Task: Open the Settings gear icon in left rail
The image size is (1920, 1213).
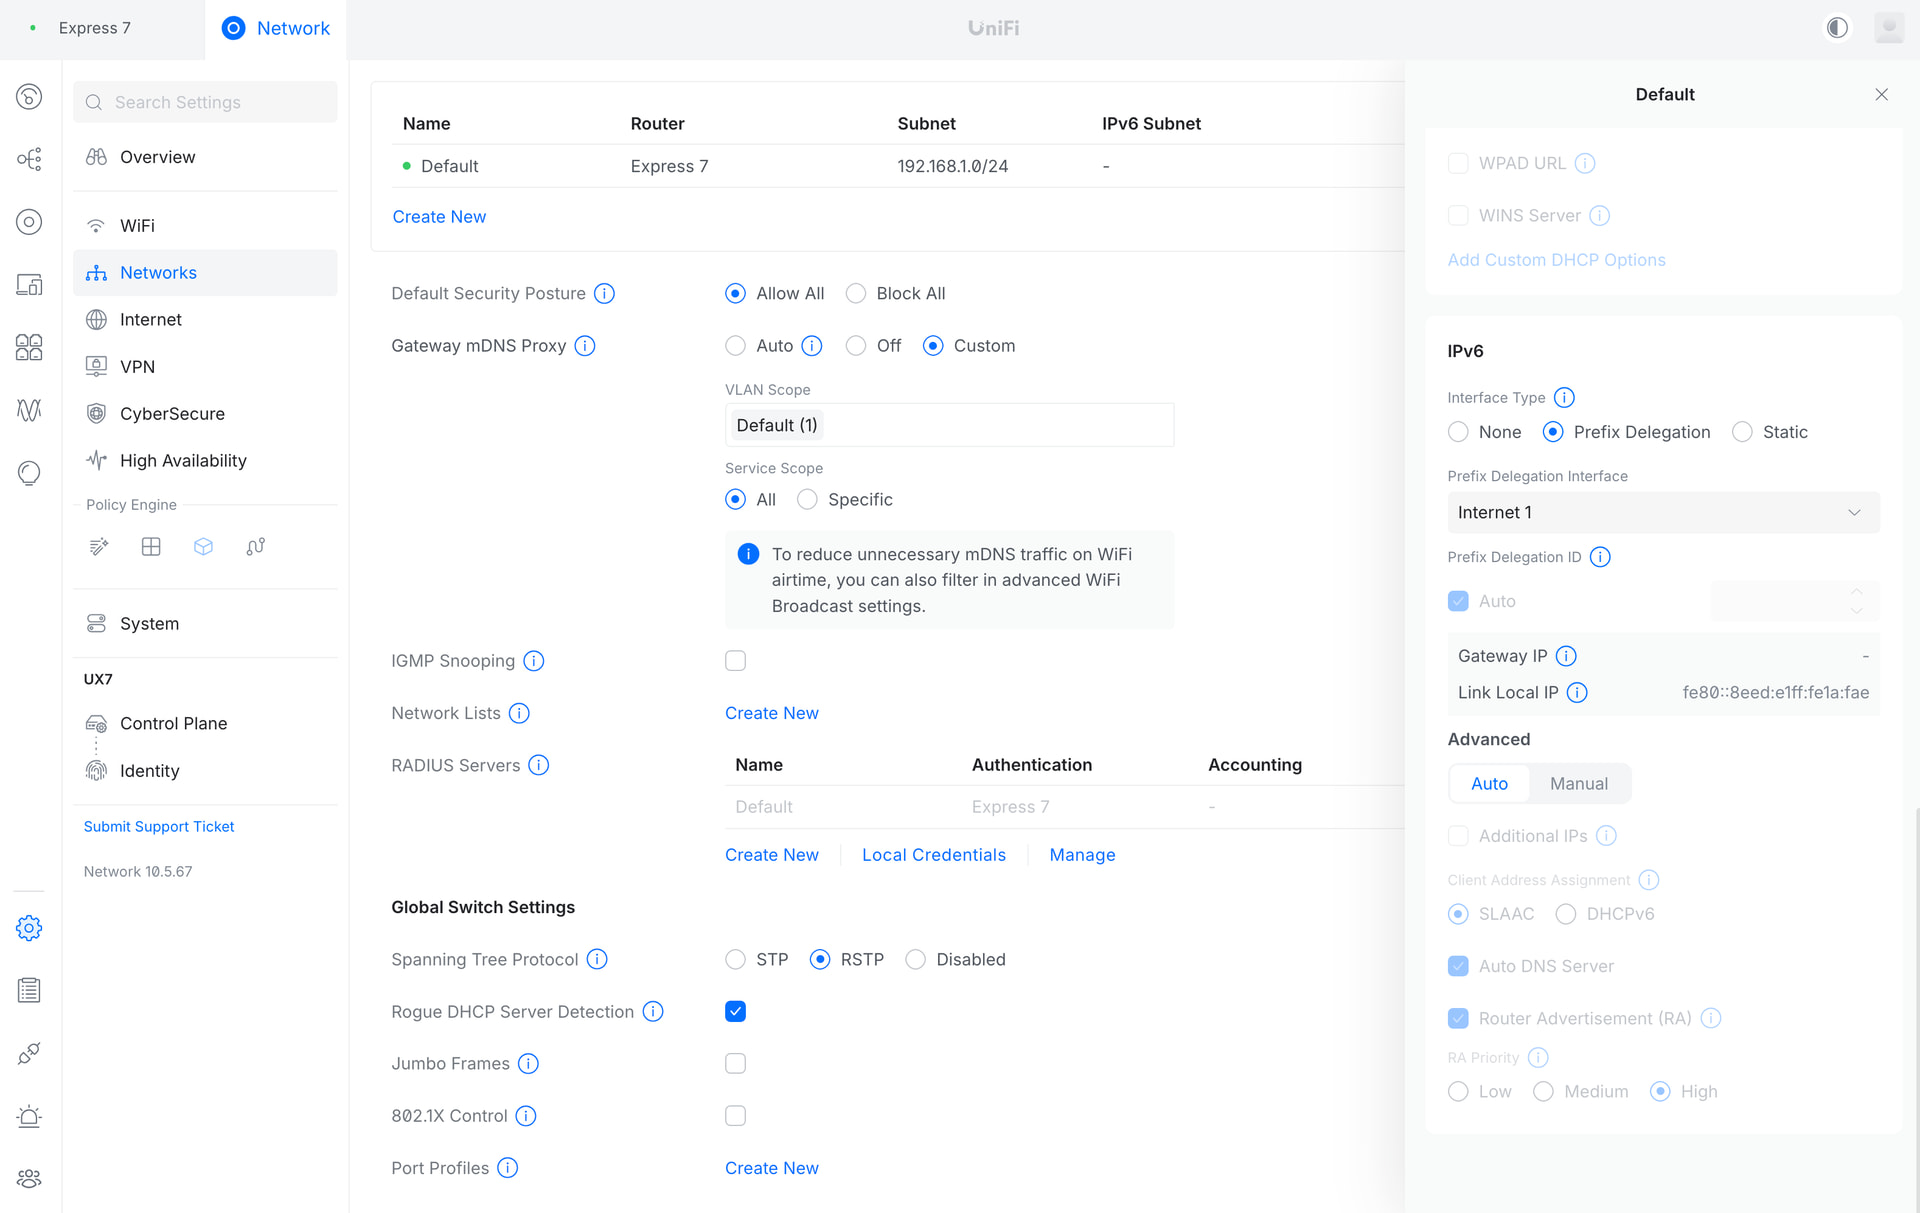Action: tap(29, 928)
